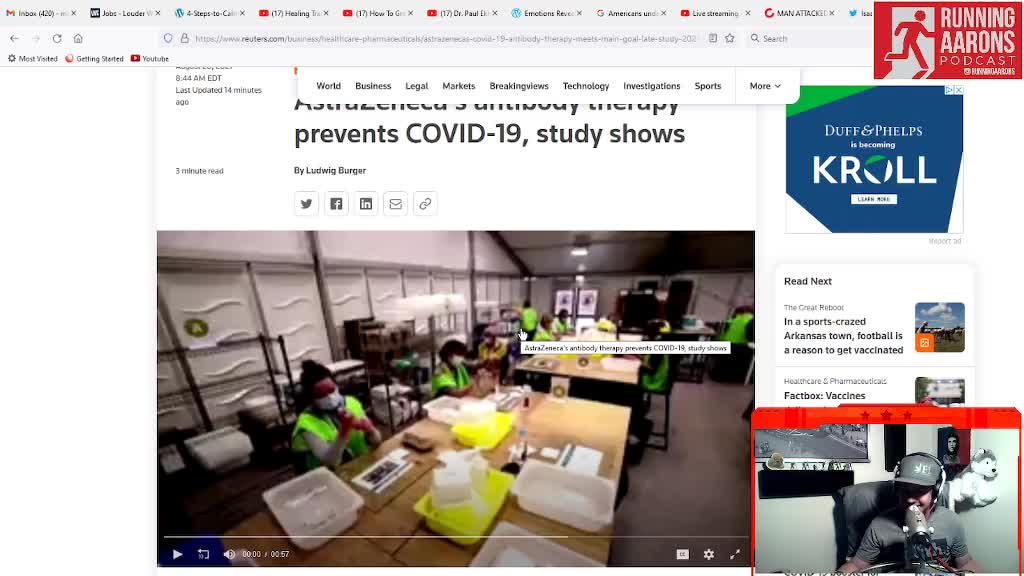View site security lock info
Viewport: 1024px width, 576px height.
pos(185,39)
